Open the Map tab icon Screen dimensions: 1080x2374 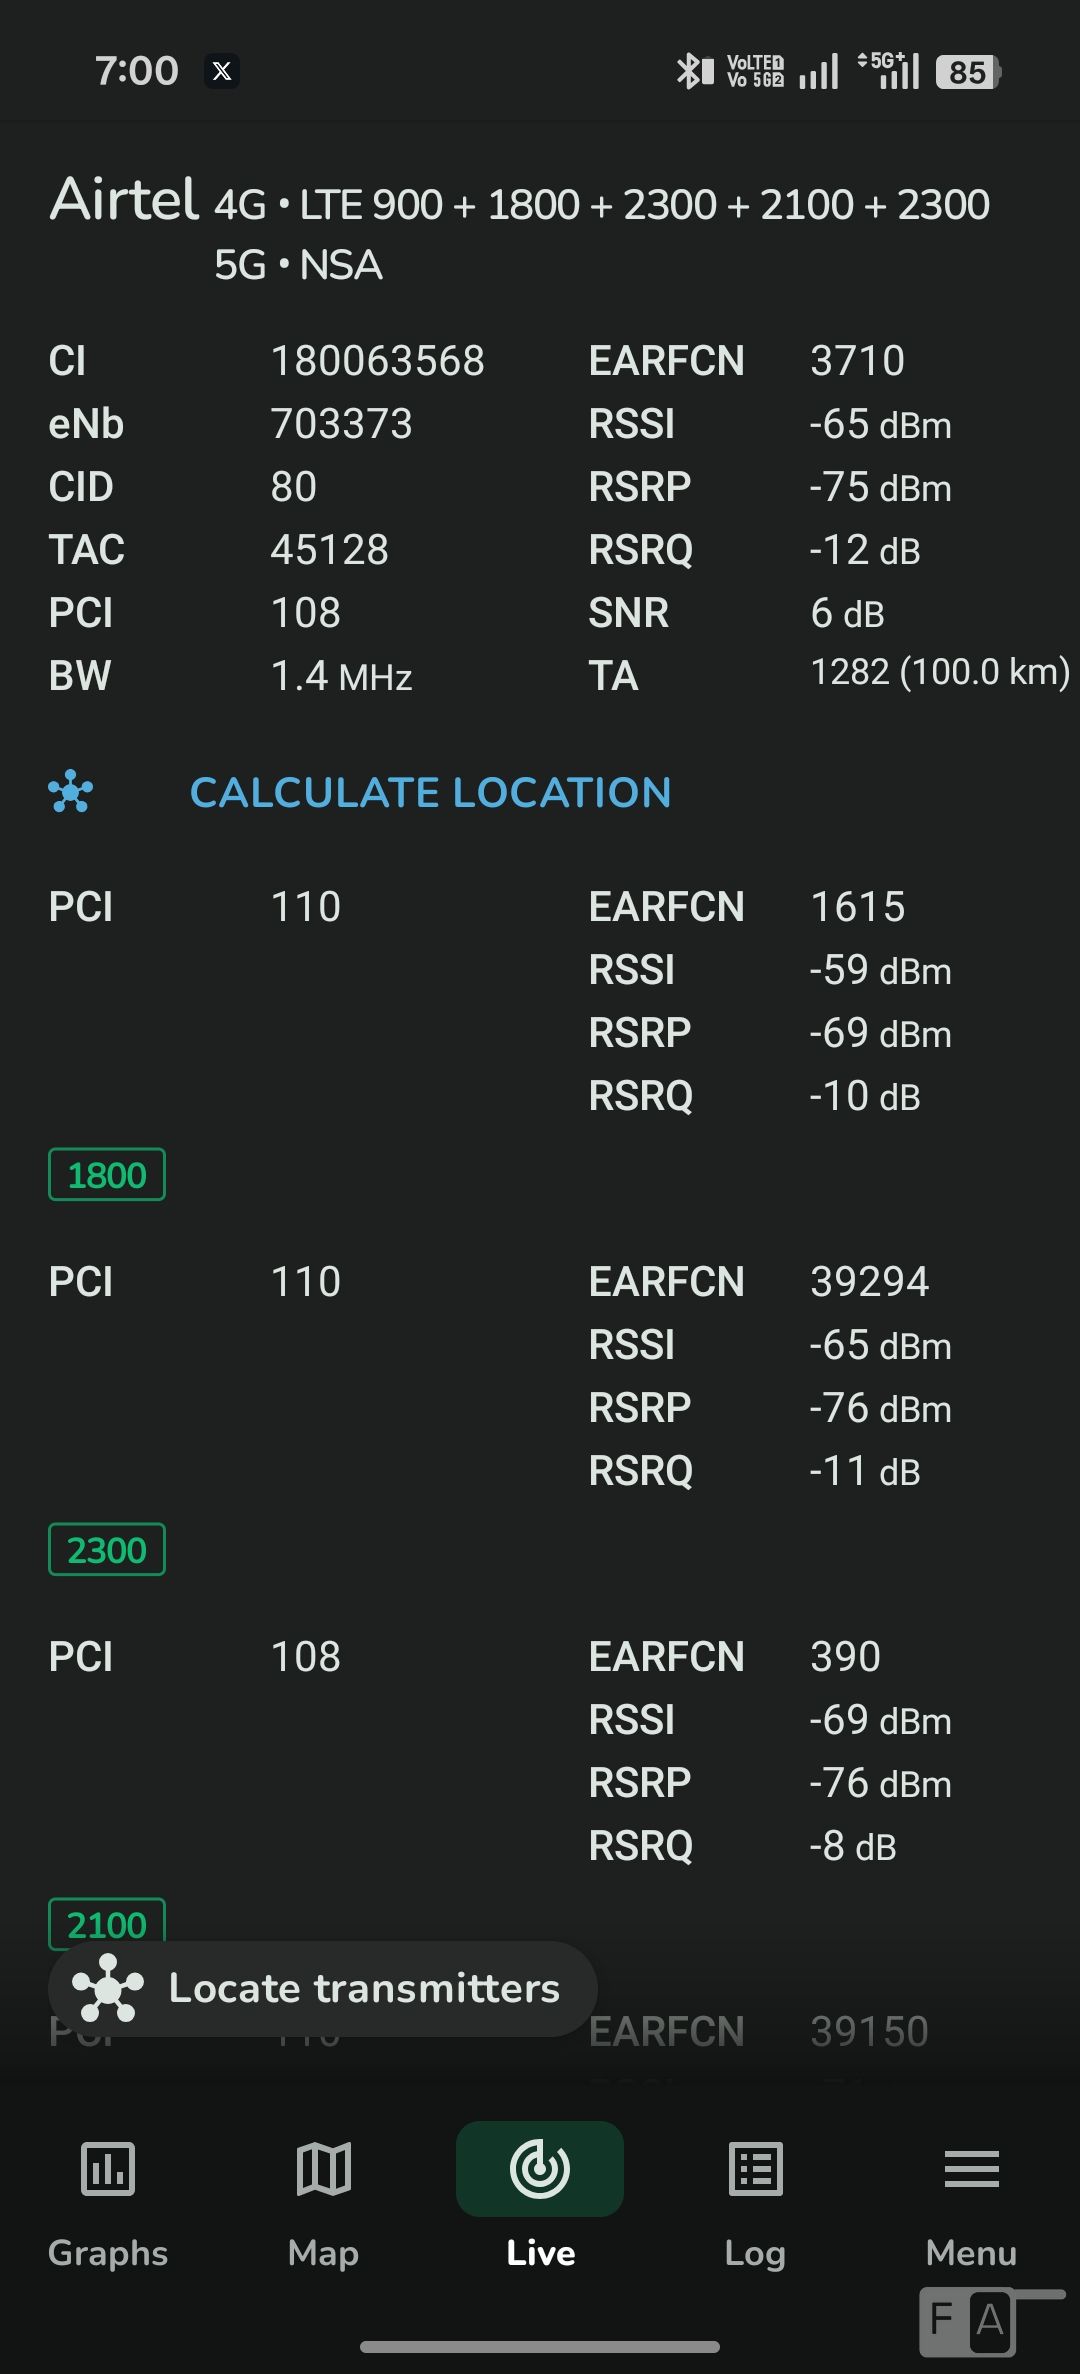coord(323,2169)
